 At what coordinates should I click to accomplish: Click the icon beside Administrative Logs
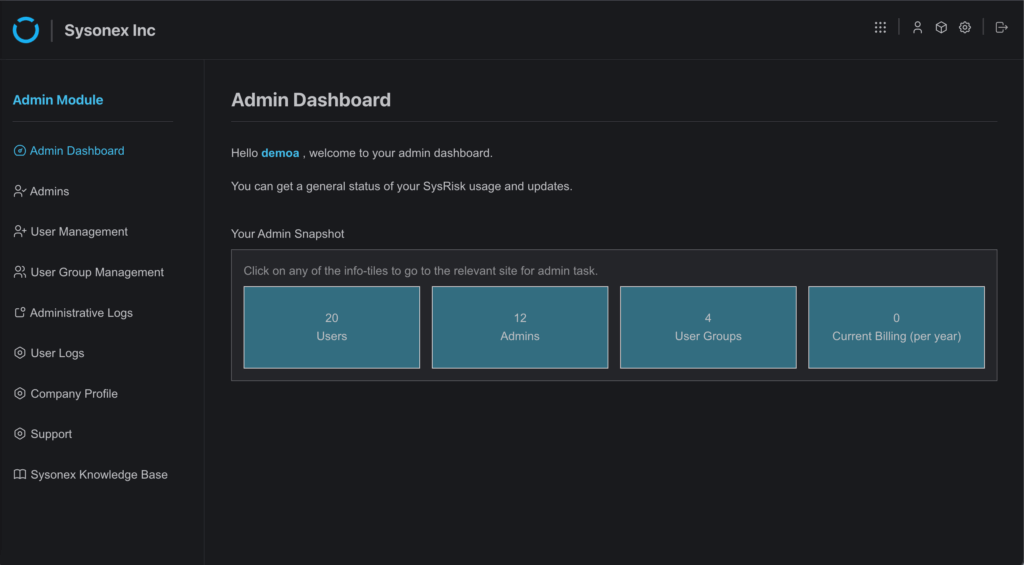coord(20,313)
